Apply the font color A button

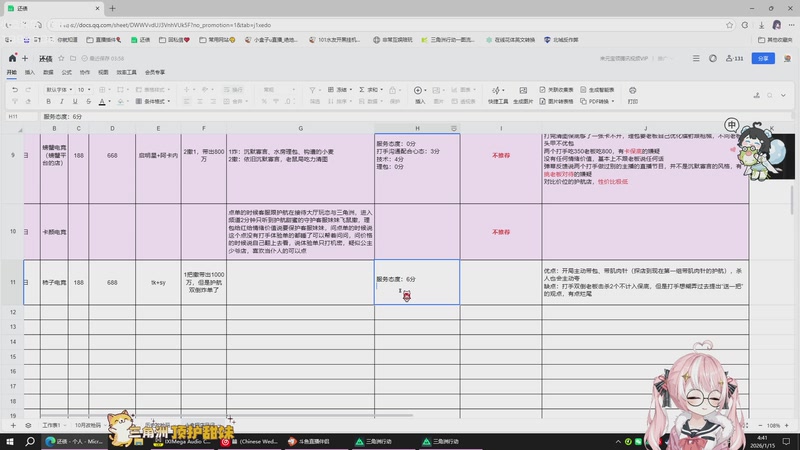click(x=102, y=102)
